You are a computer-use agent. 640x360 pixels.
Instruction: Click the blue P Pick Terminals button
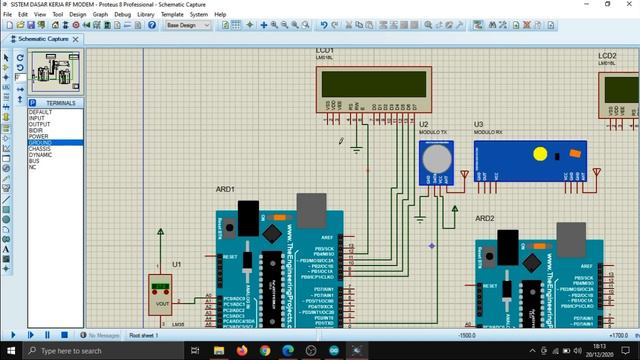click(33, 103)
